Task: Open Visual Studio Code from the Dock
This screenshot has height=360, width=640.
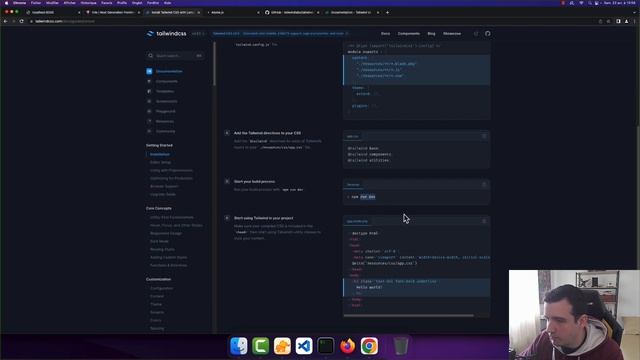Action: click(x=304, y=346)
